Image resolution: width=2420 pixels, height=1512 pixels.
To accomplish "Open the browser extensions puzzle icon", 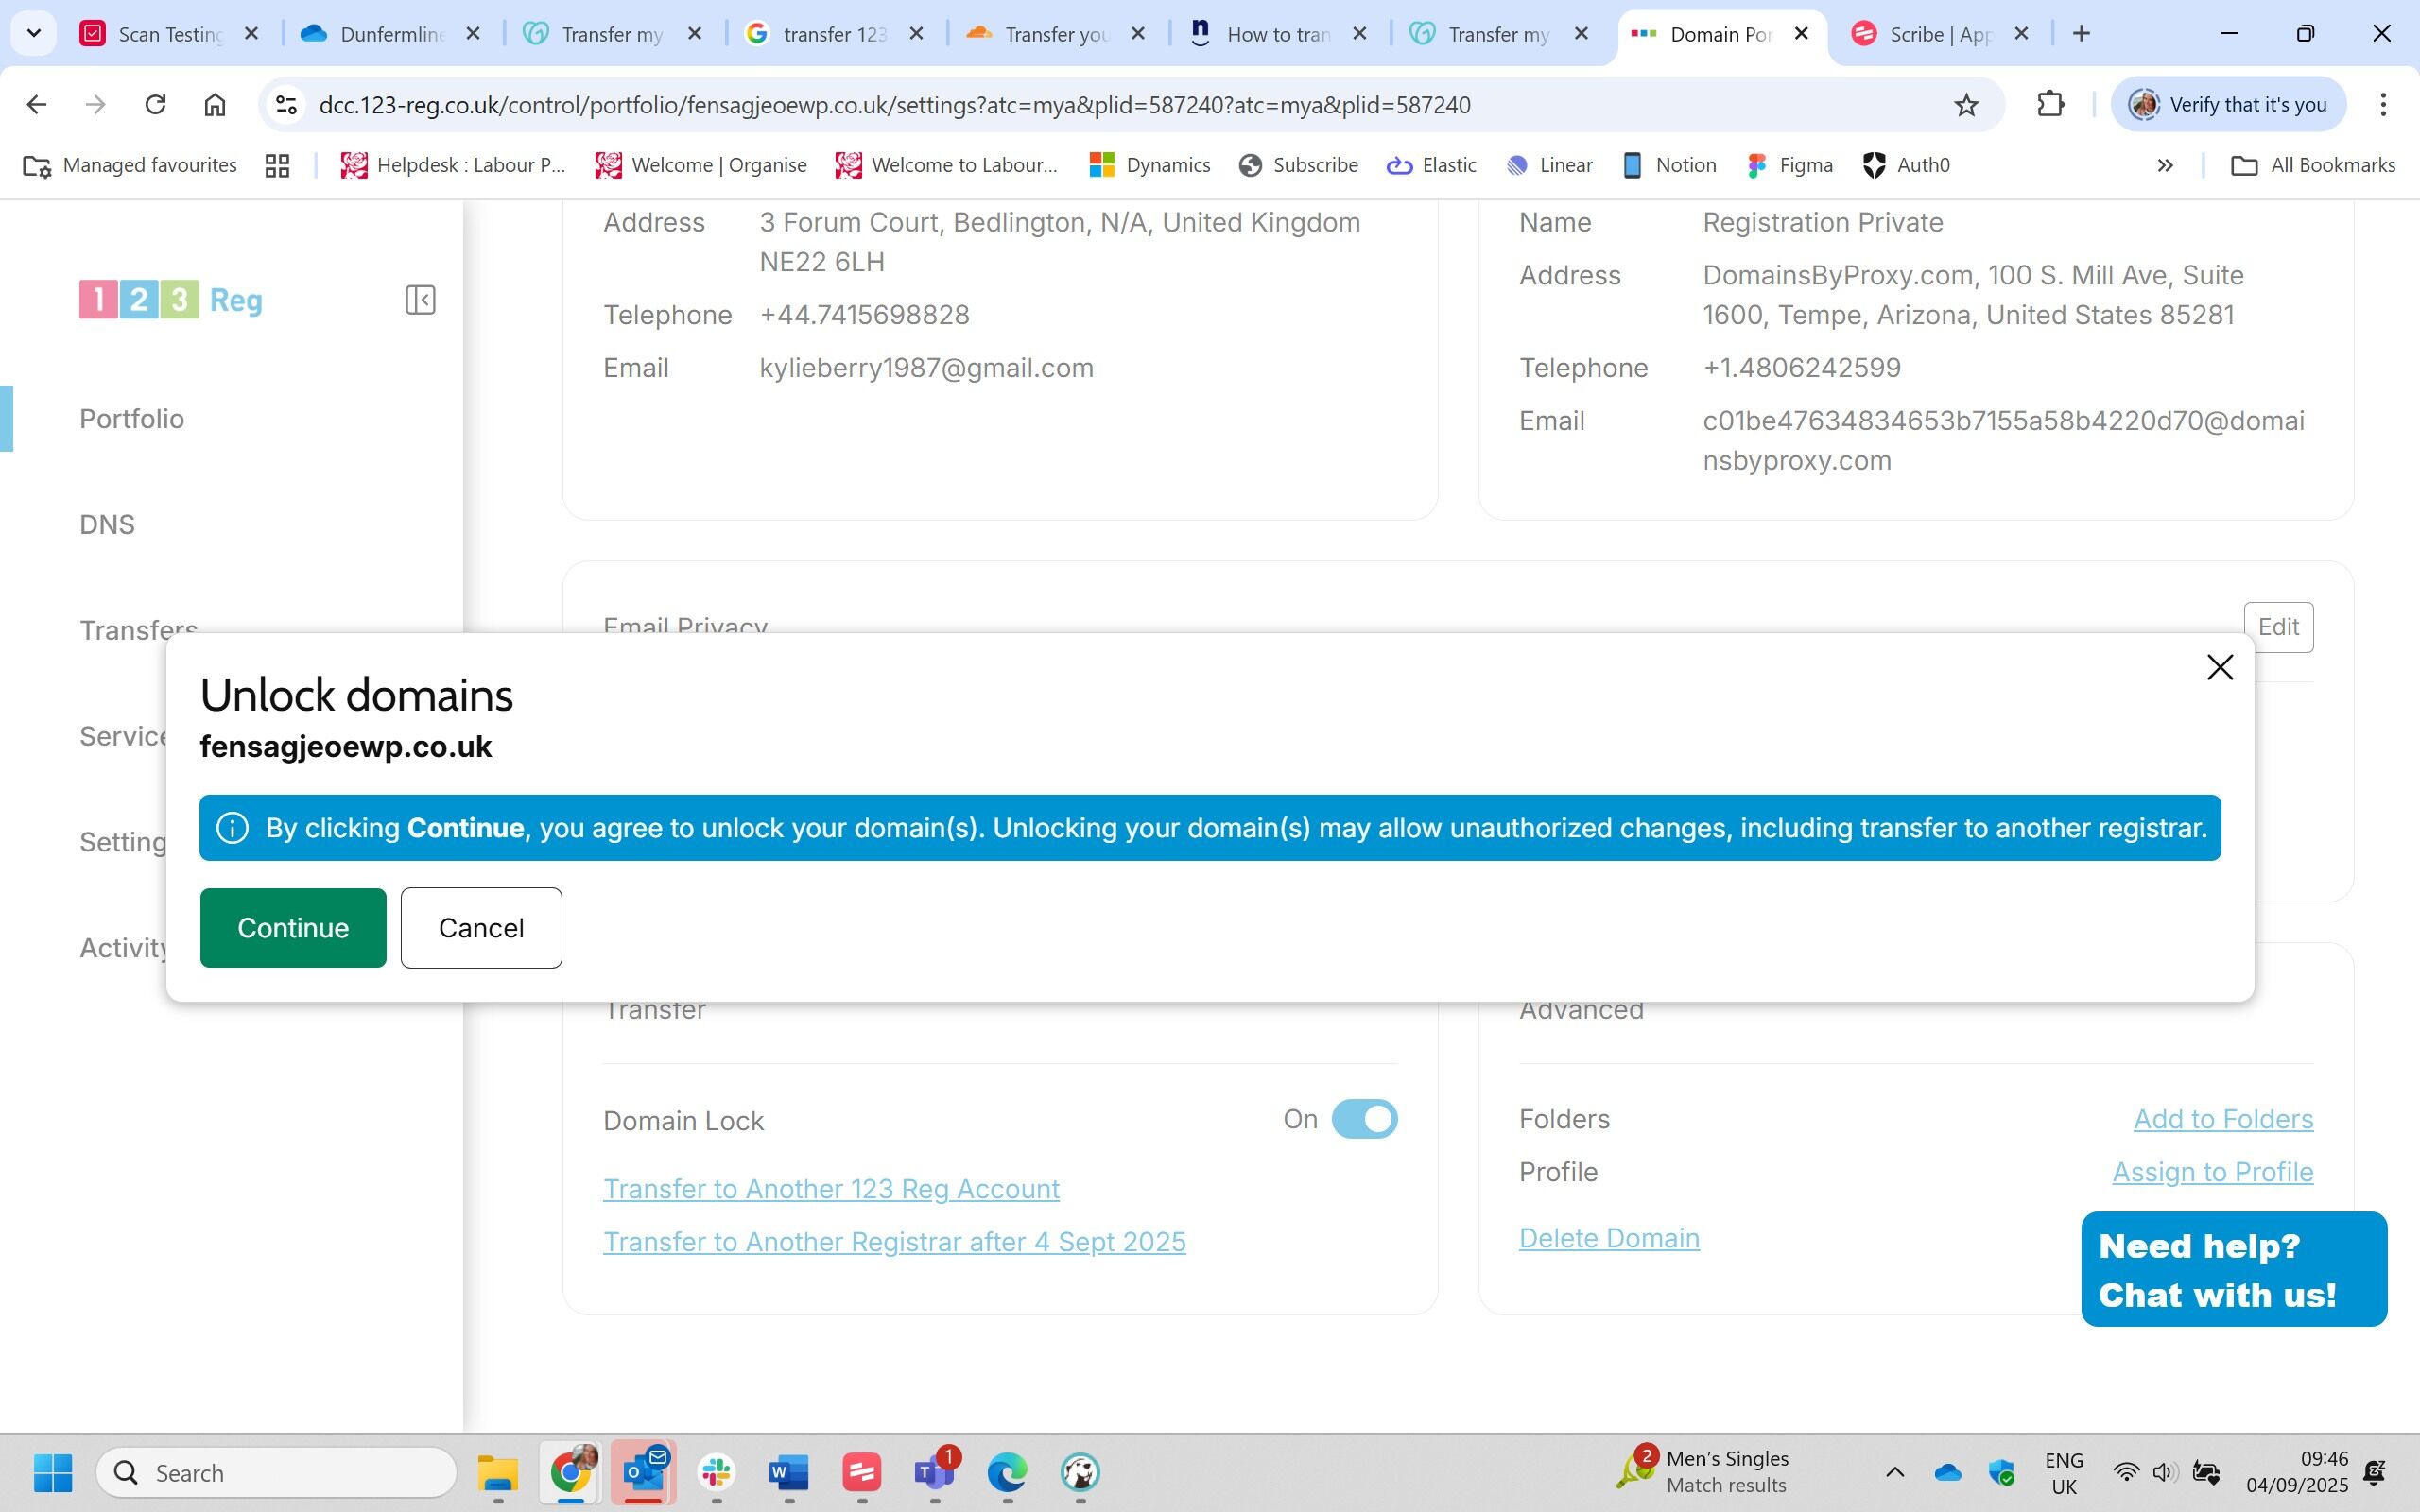I will click(2050, 105).
